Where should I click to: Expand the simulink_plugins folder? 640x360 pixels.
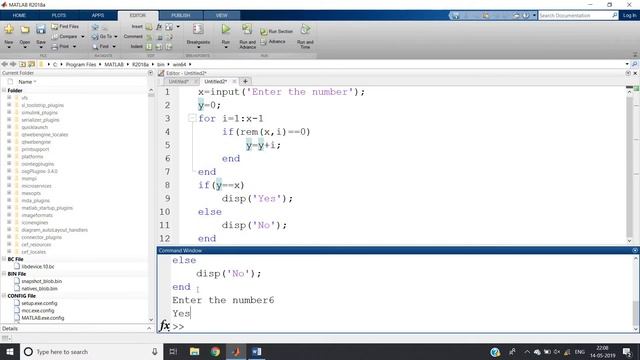(9, 112)
